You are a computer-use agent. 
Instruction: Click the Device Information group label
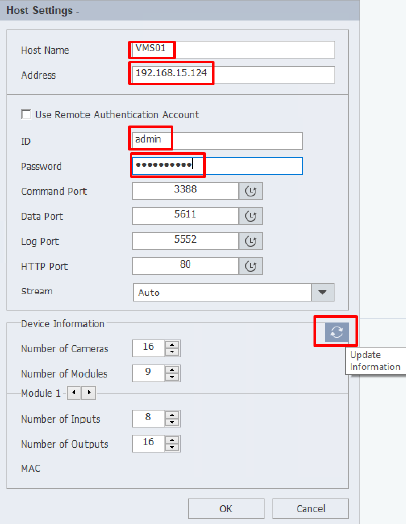click(x=63, y=323)
